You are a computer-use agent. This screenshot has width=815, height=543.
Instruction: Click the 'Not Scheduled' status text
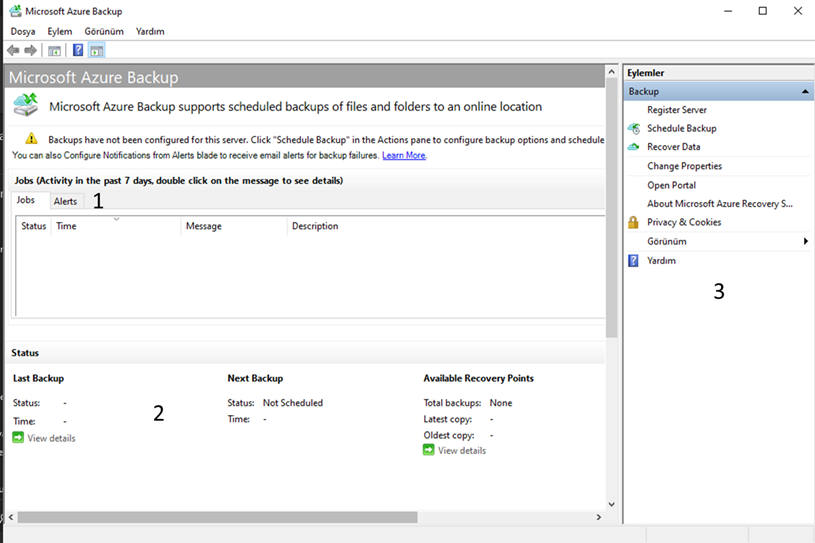click(293, 403)
